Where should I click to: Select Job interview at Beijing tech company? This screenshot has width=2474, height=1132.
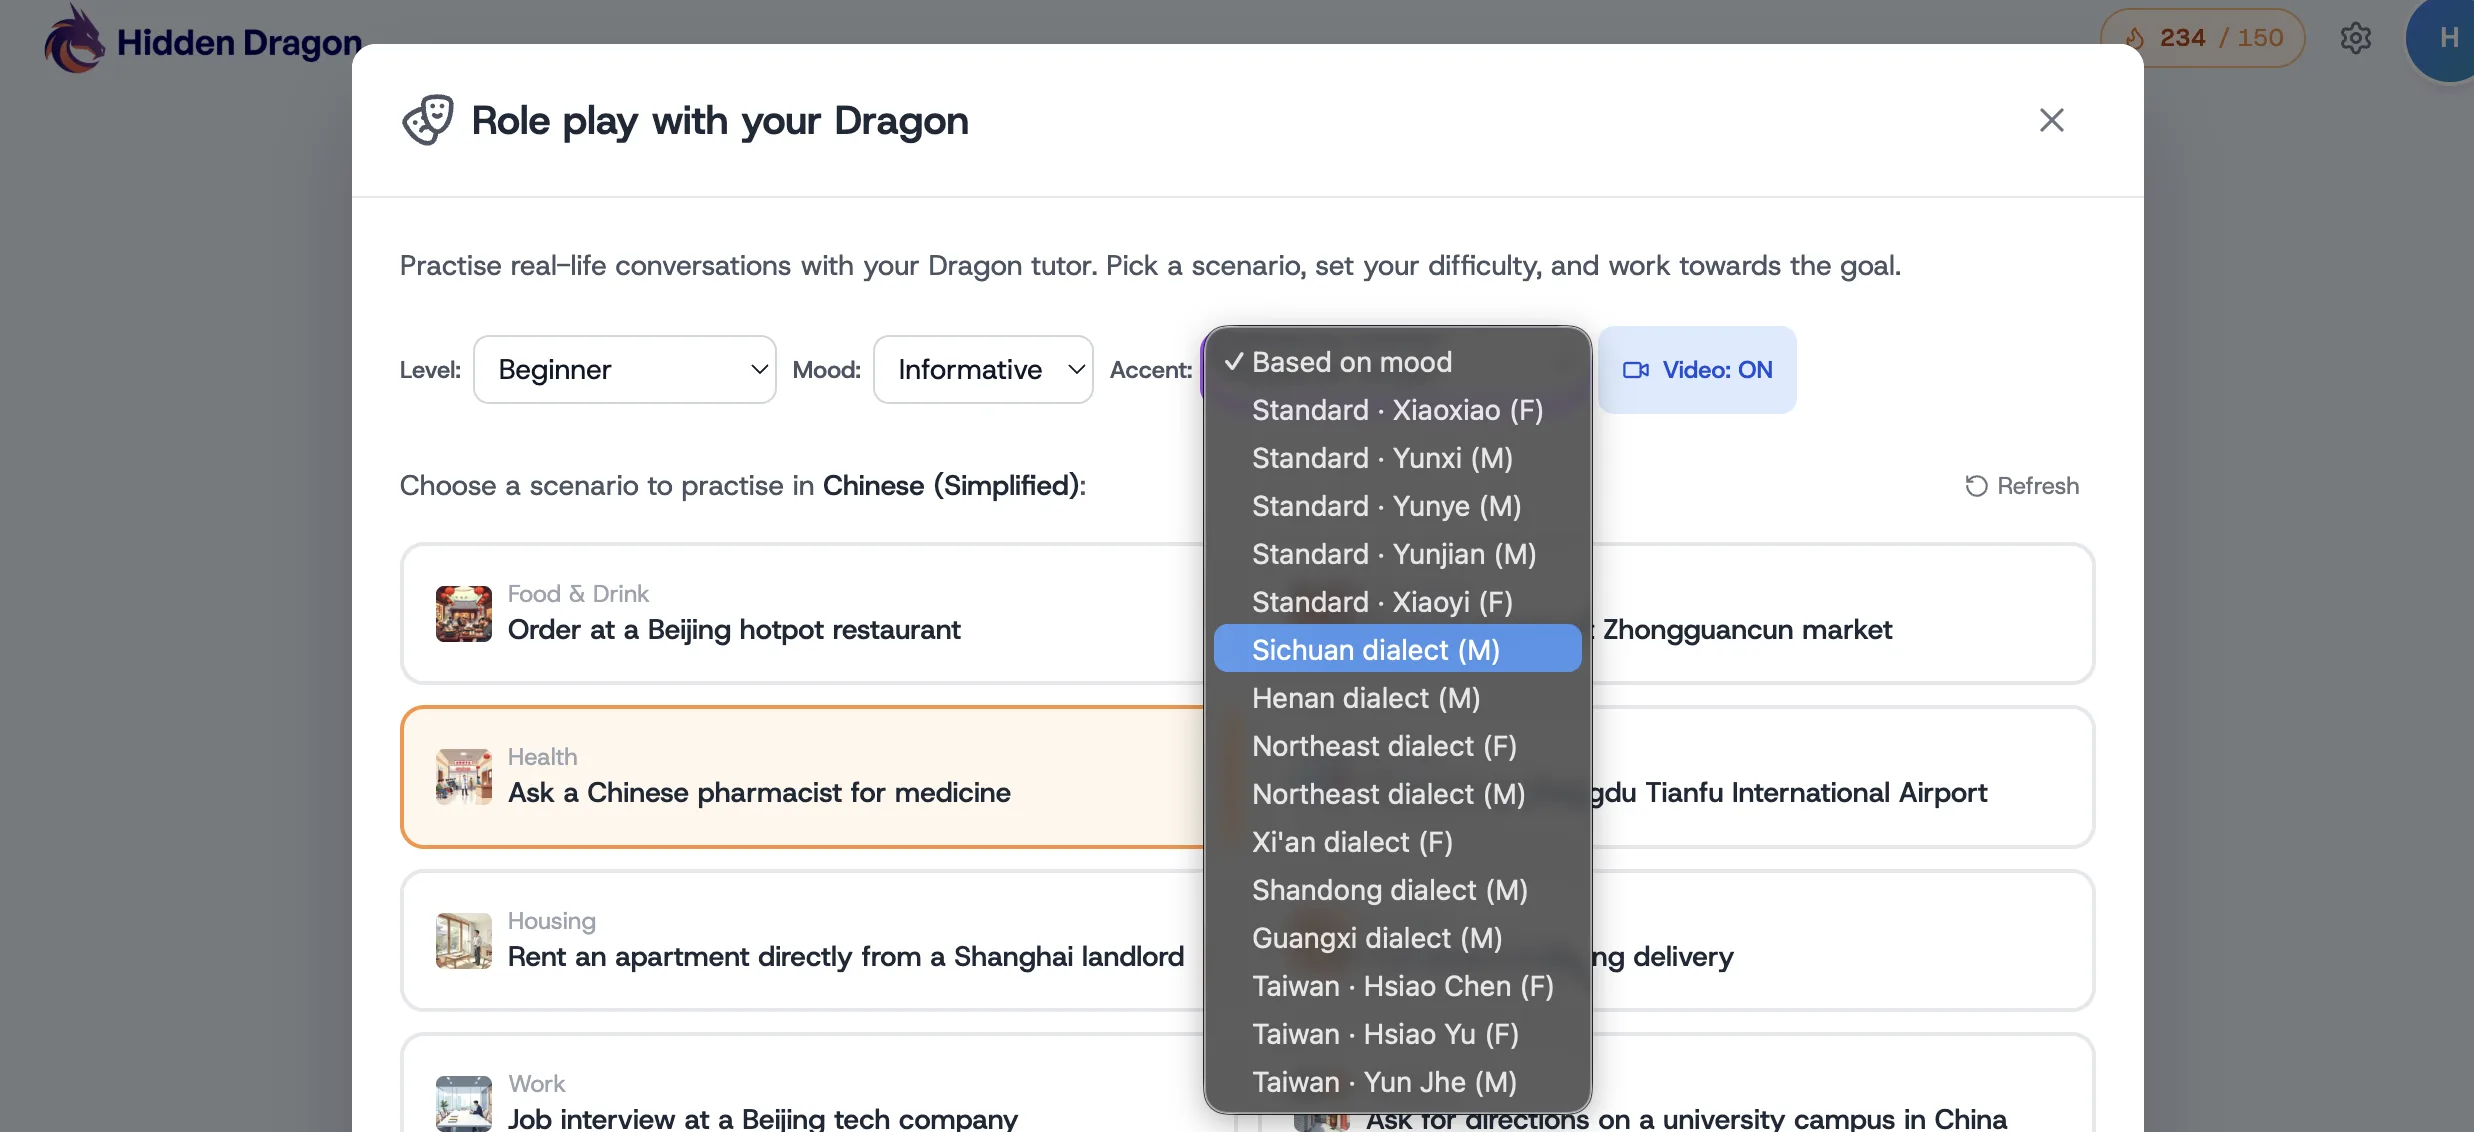(x=762, y=1116)
